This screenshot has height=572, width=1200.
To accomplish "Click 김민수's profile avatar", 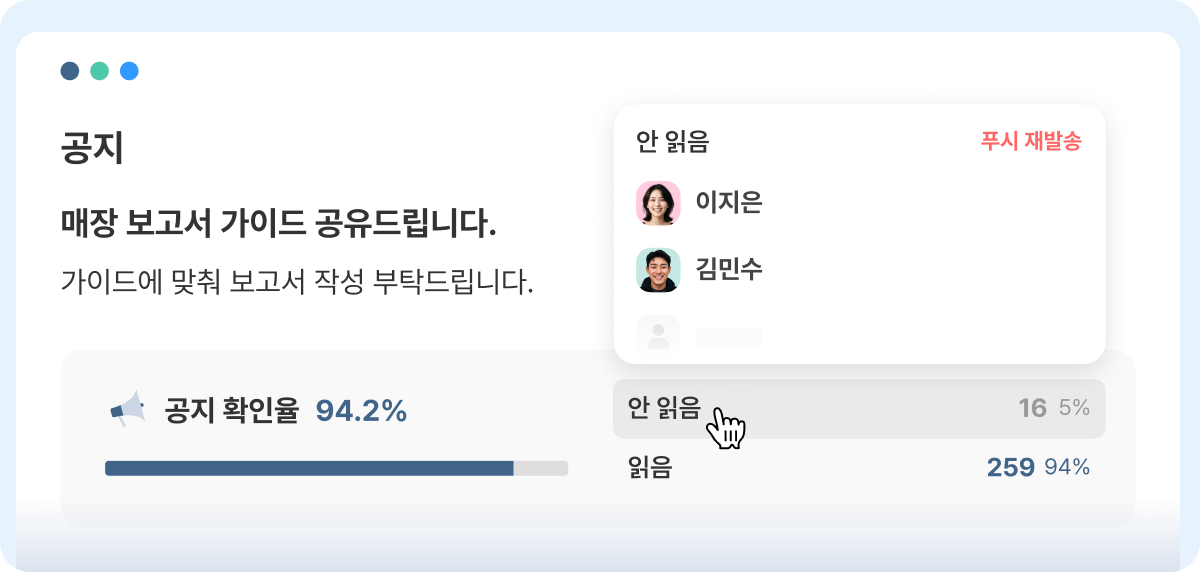I will pos(658,270).
